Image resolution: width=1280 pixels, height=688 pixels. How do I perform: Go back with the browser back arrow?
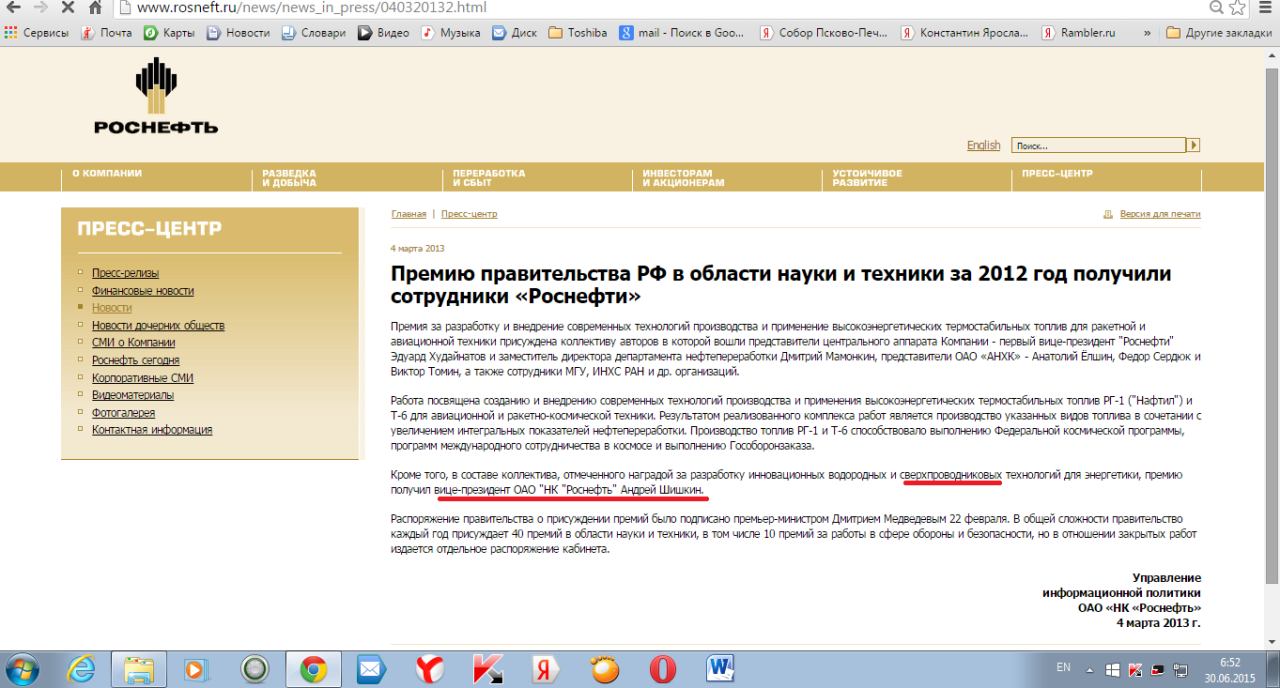[x=14, y=8]
